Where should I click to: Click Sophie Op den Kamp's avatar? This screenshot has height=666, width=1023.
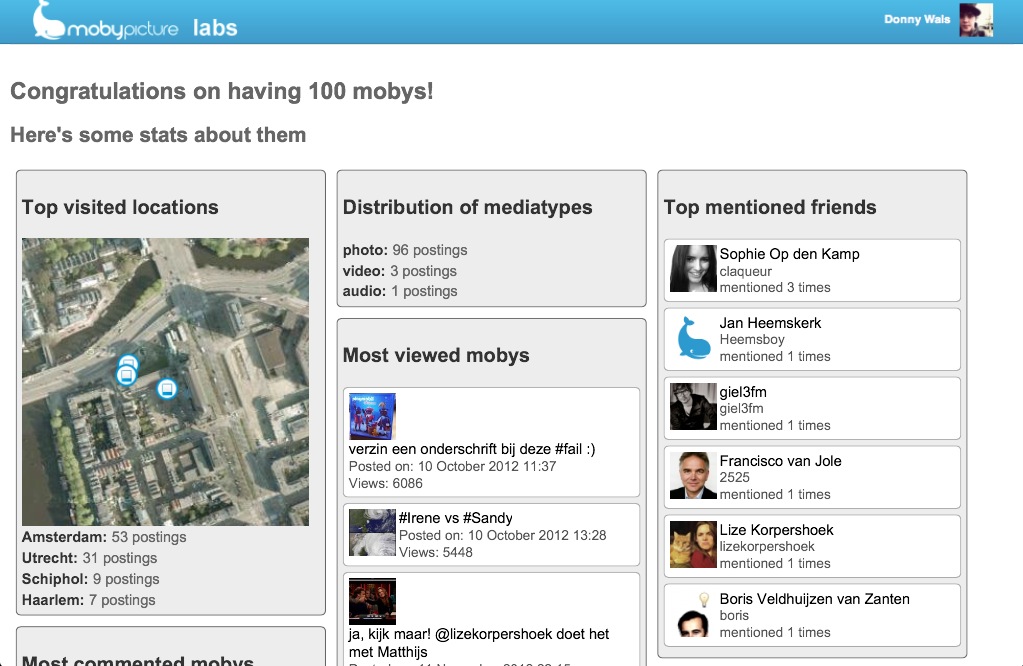click(x=693, y=268)
